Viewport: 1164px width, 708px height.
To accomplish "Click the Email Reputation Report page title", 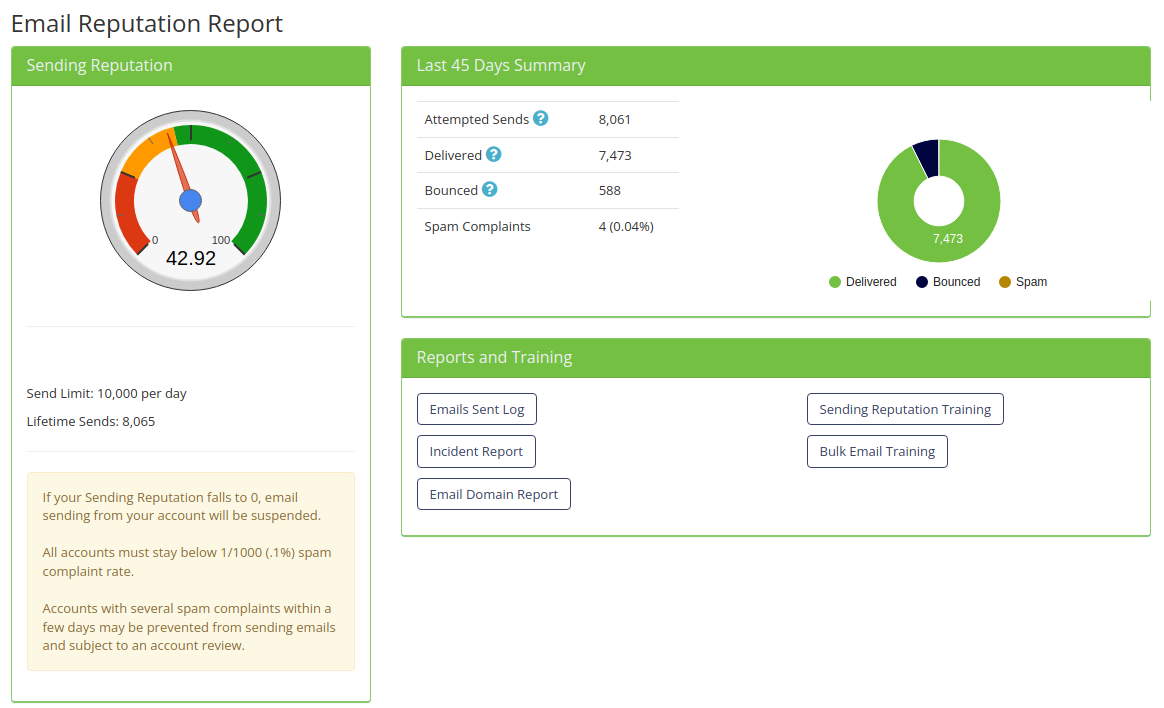I will [147, 24].
